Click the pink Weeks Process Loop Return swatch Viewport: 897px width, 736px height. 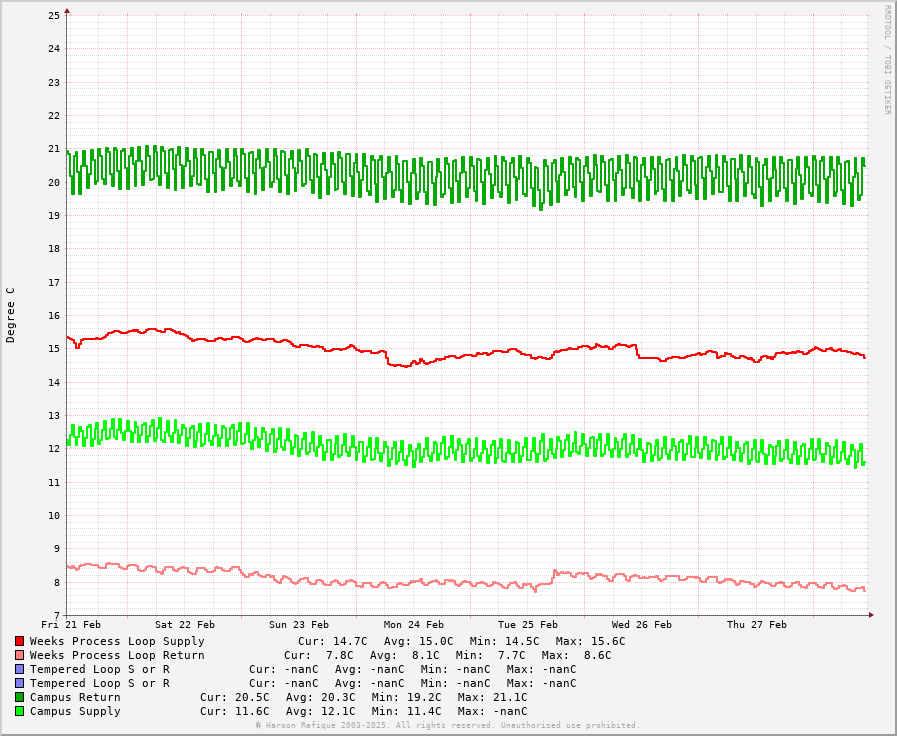[x=19, y=655]
